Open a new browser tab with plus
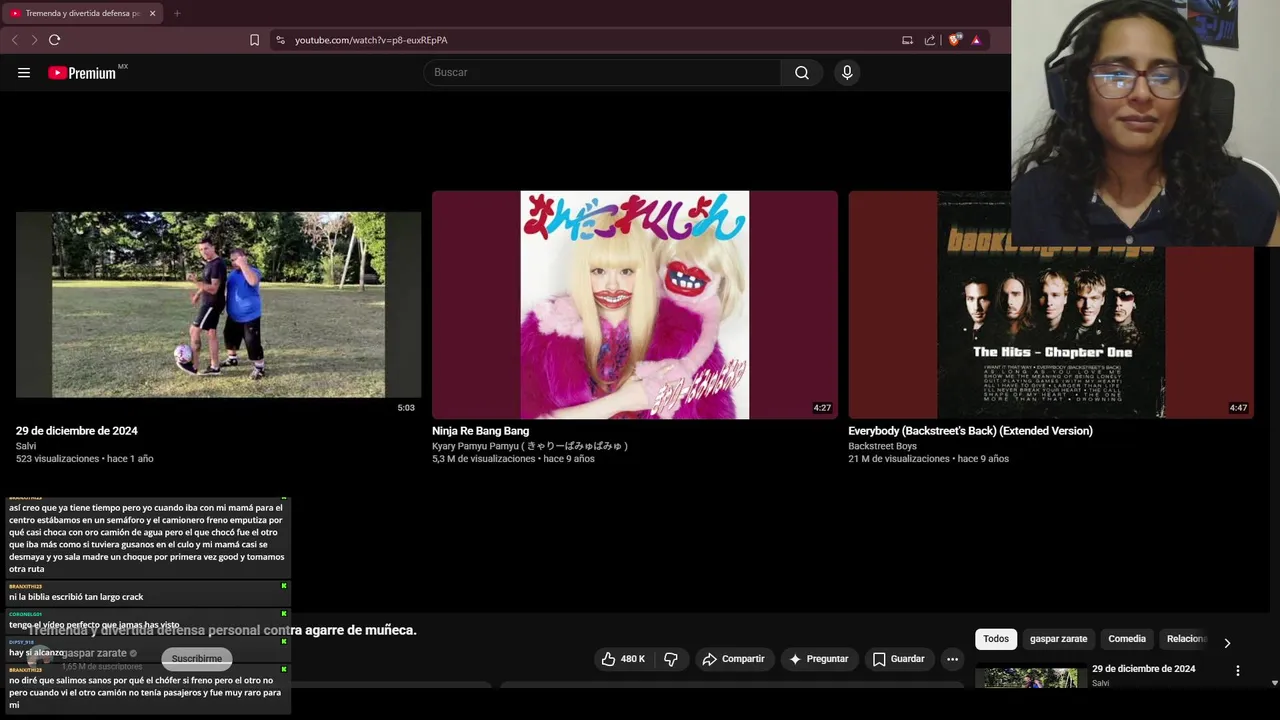 pyautogui.click(x=177, y=13)
